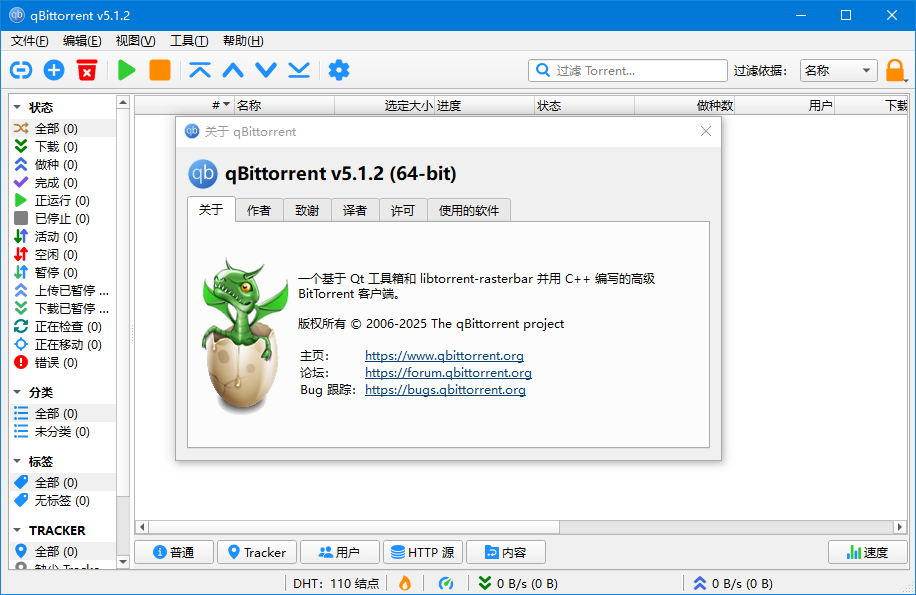Switch to the 许可 tab
Screen dimensions: 916x595
coord(403,210)
